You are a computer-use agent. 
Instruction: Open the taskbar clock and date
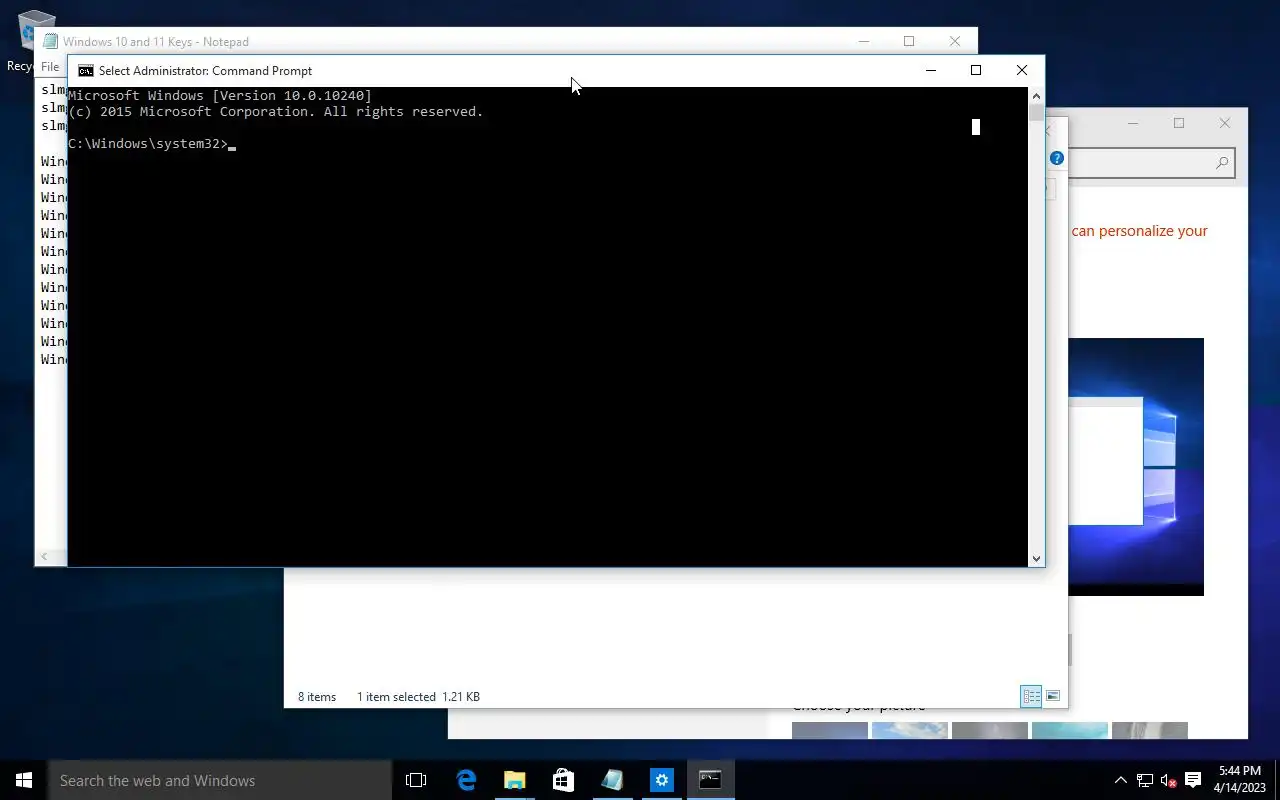(x=1240, y=780)
